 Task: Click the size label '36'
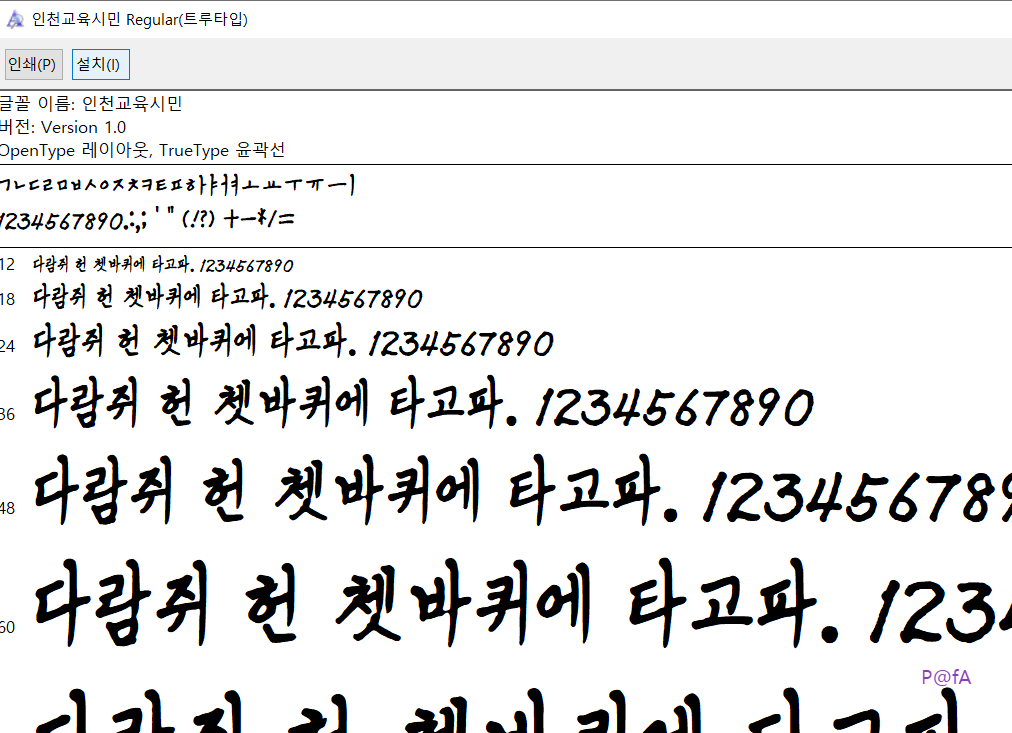pos(7,414)
